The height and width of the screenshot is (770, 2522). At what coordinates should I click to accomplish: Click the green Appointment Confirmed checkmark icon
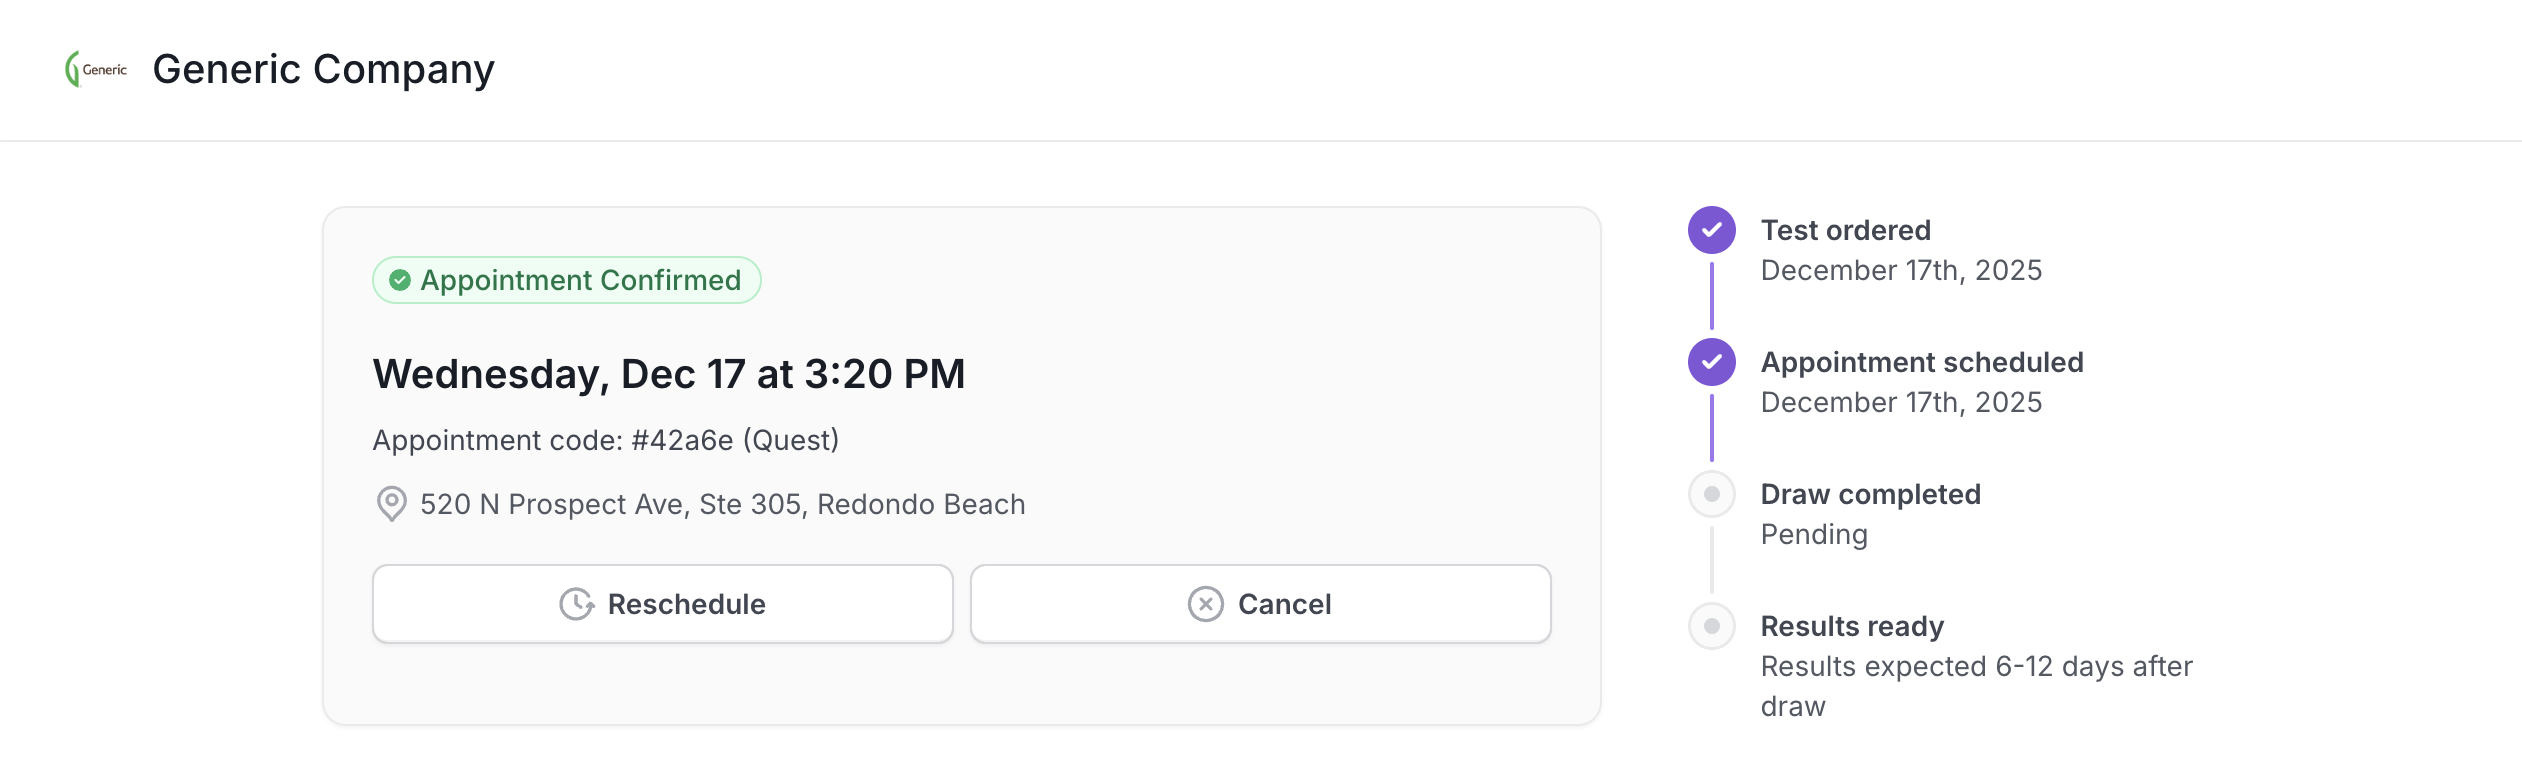coord(400,280)
